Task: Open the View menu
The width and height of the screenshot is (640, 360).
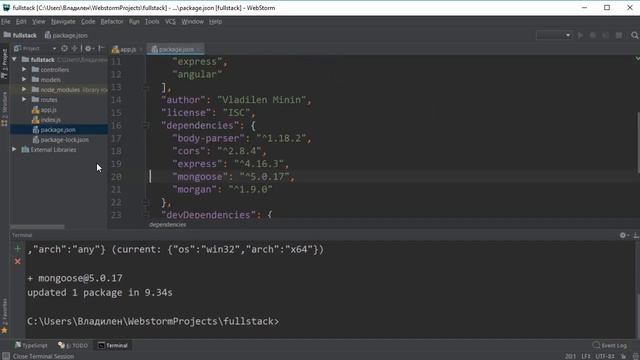Action: click(x=38, y=22)
